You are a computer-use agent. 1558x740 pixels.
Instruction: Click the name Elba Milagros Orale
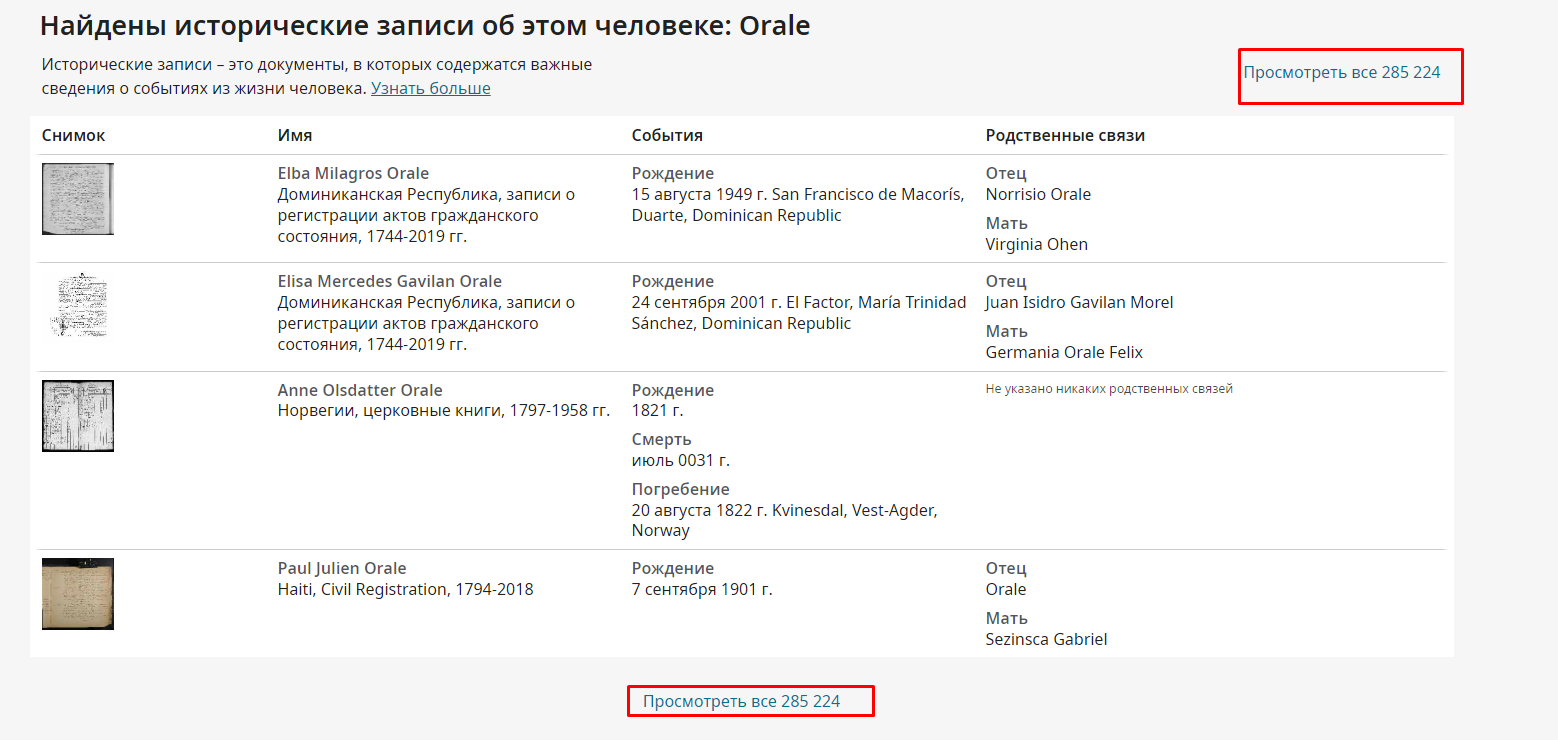[353, 174]
